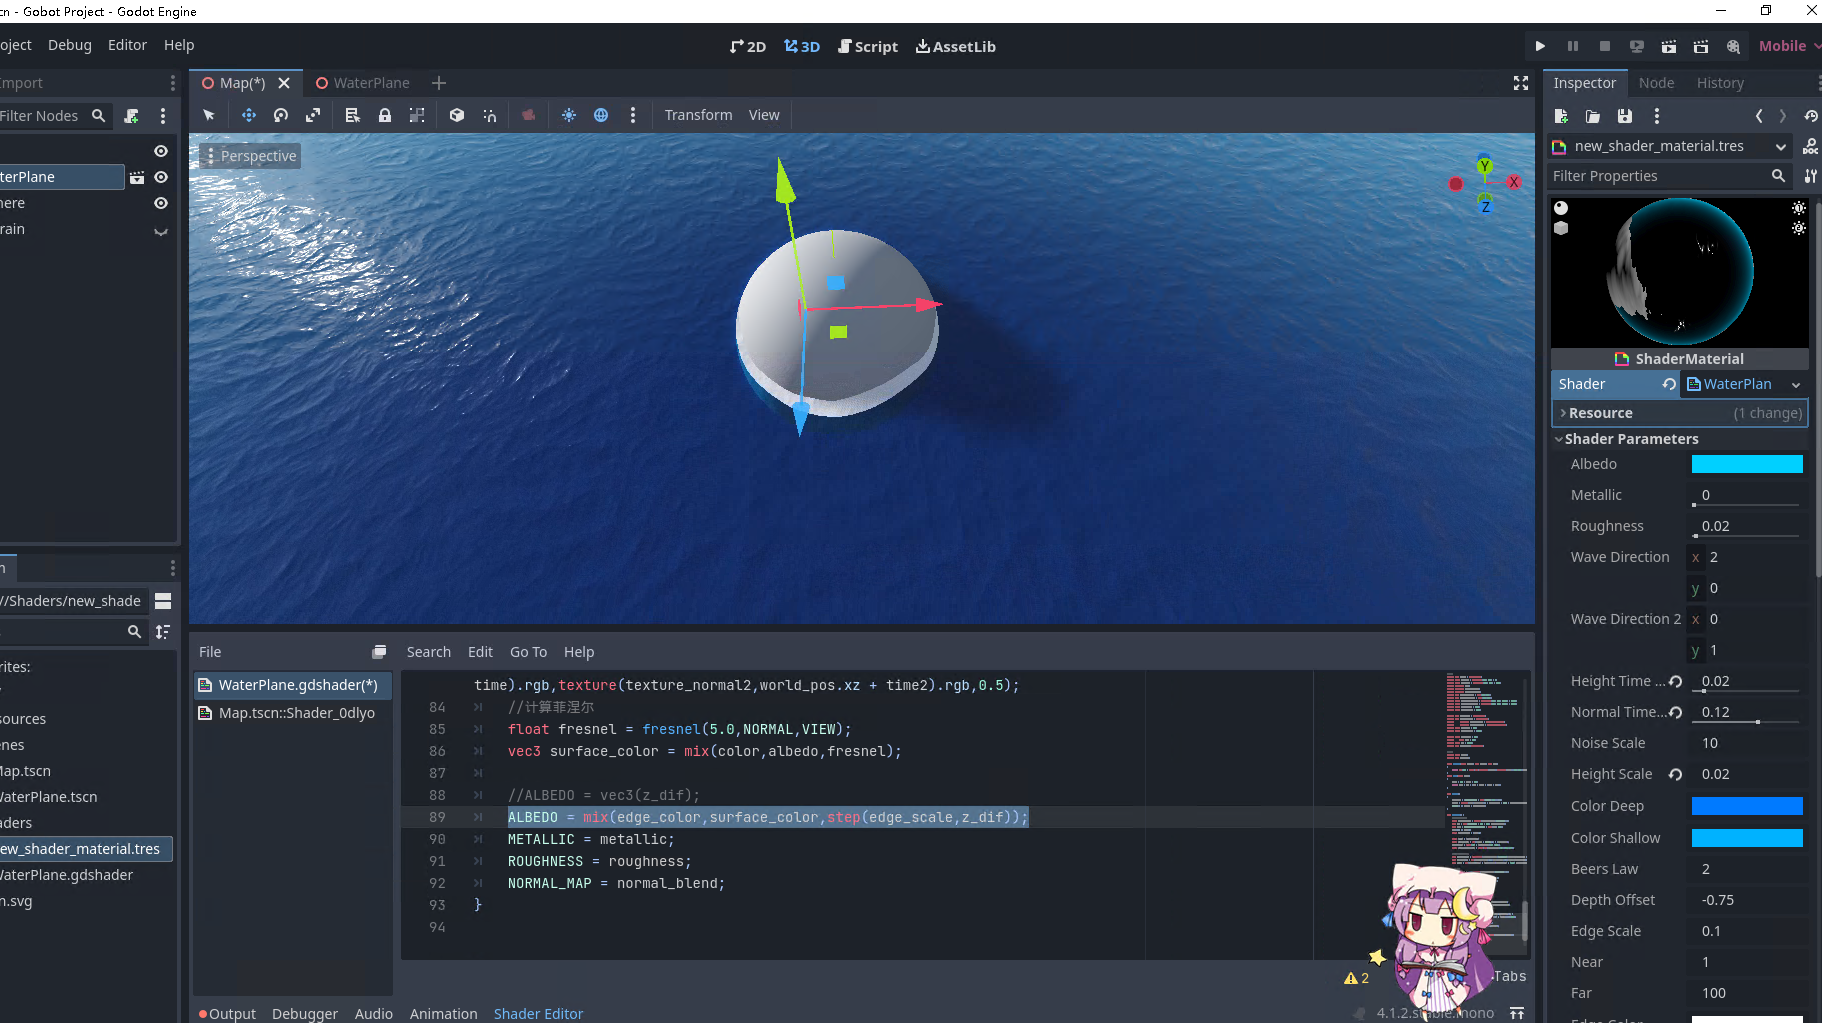Image resolution: width=1822 pixels, height=1023 pixels.
Task: Click the Run Project play button
Action: pos(1540,46)
